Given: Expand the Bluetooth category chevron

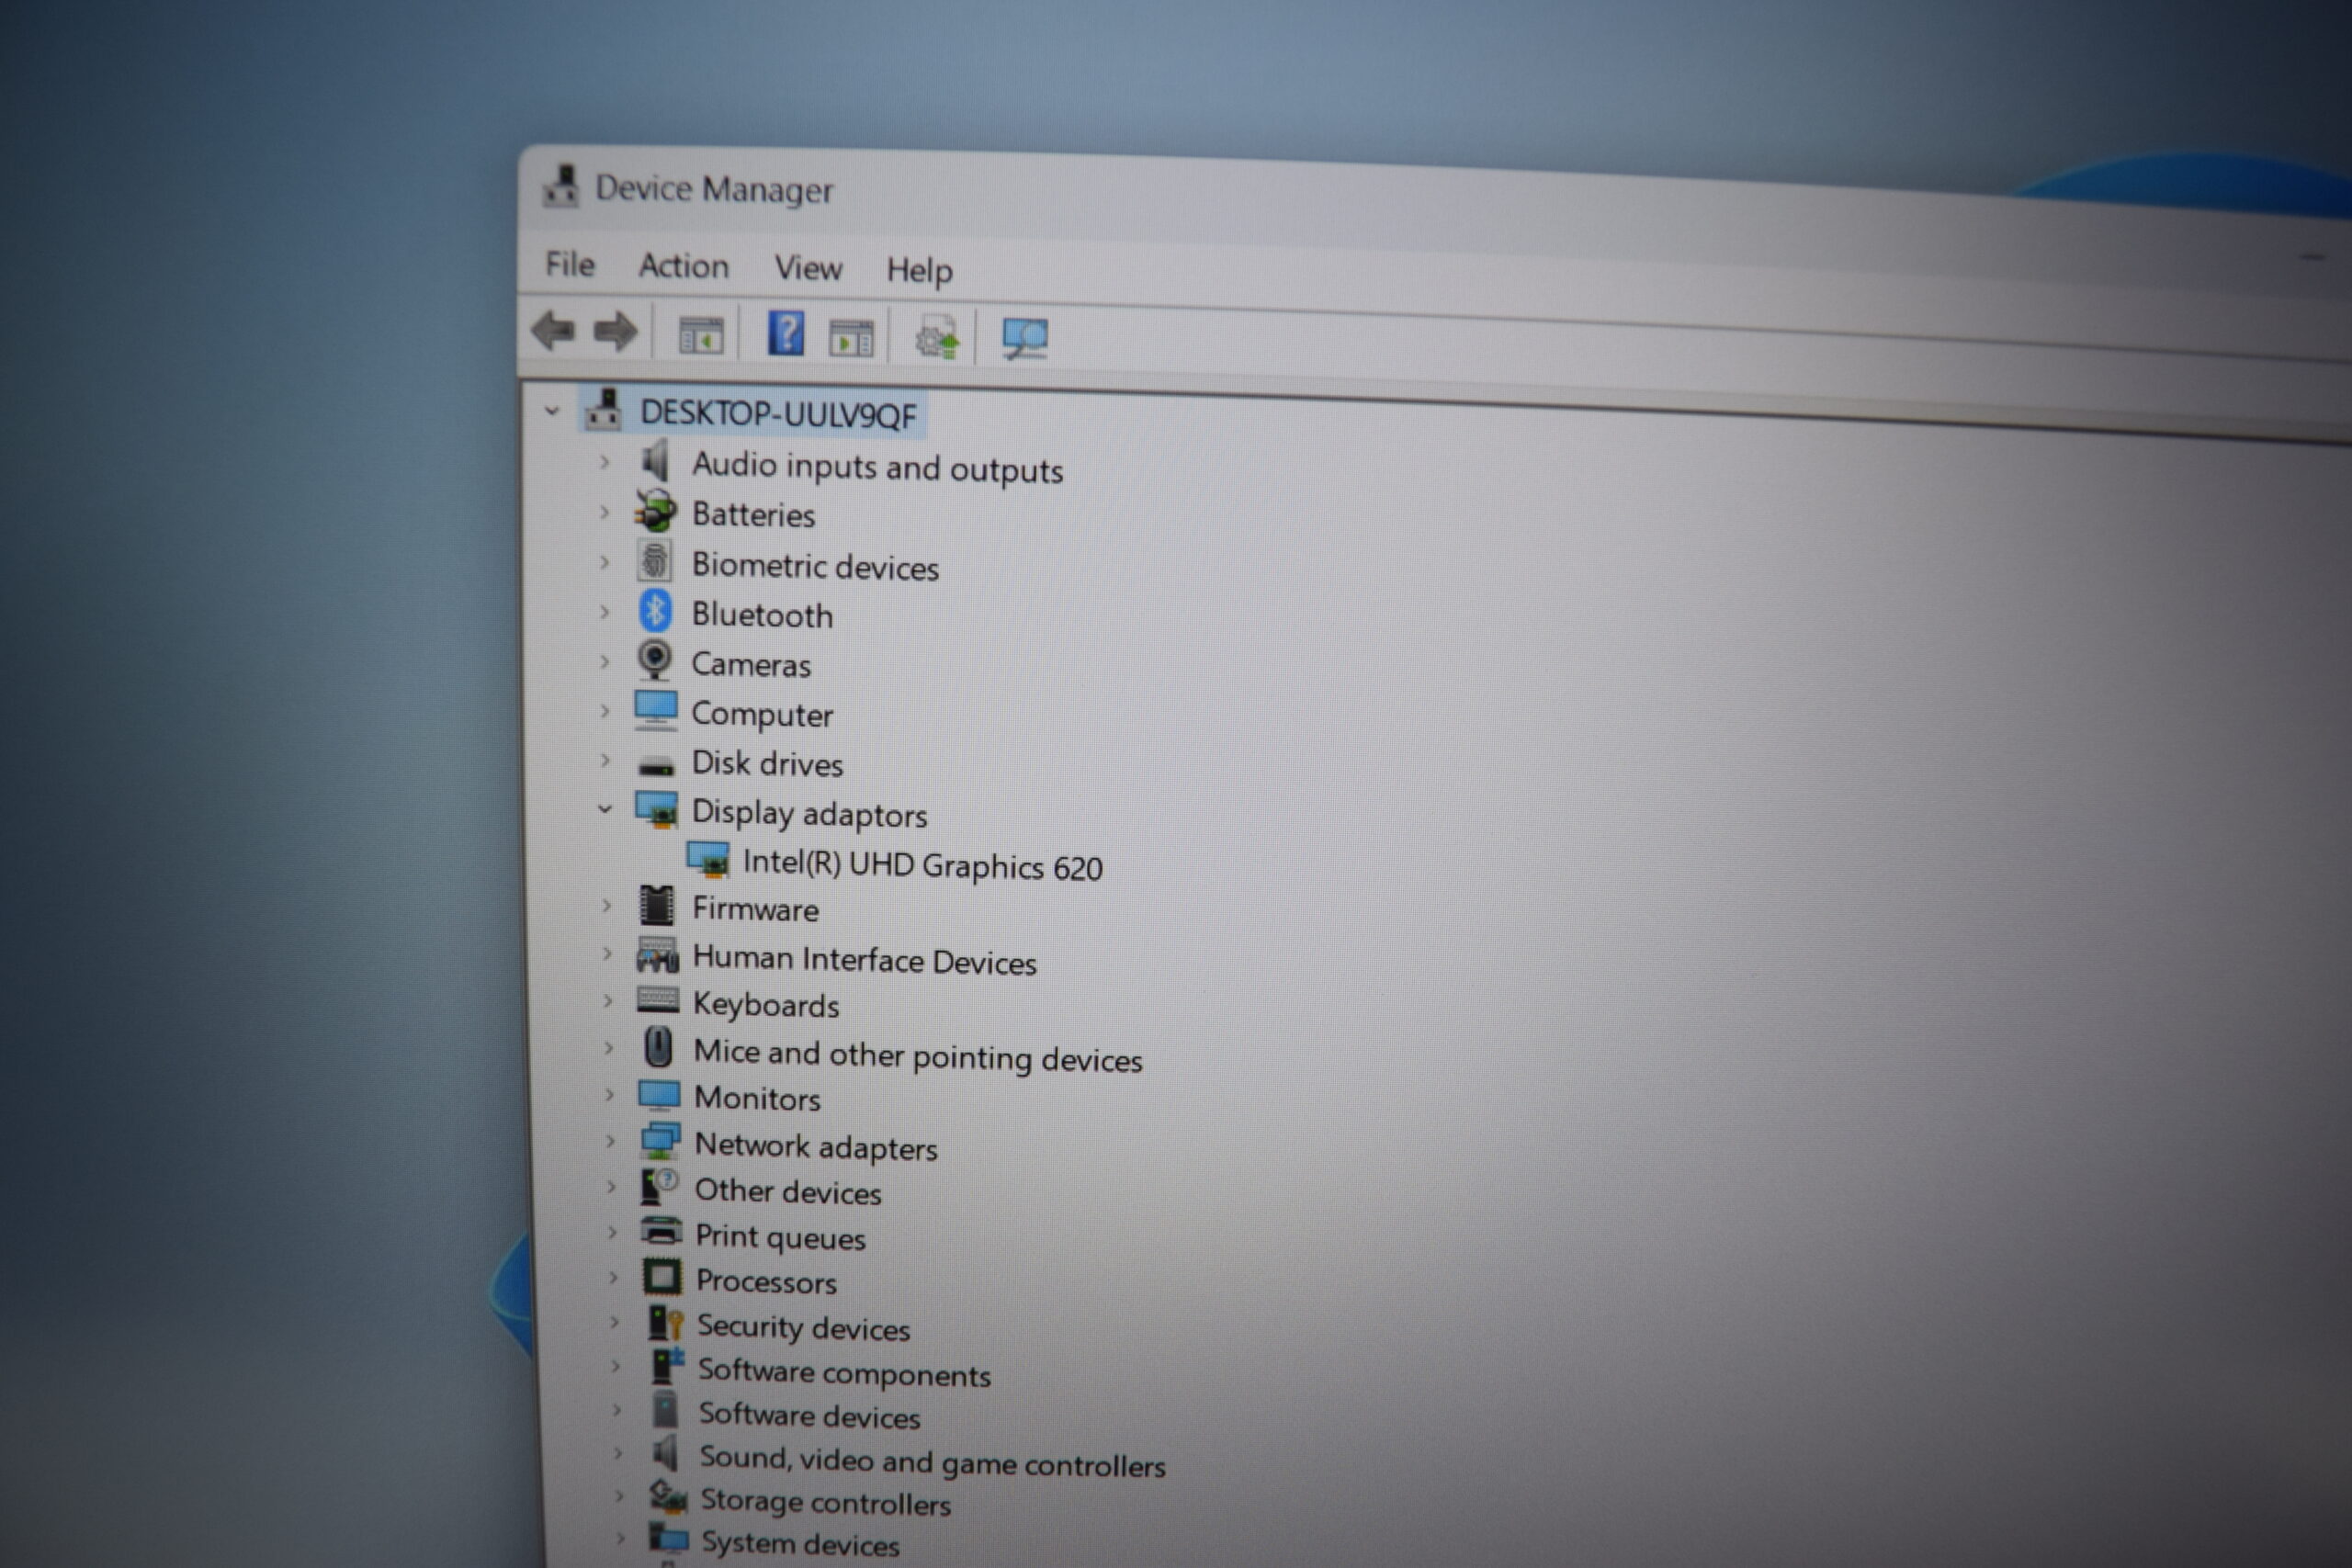Looking at the screenshot, I should click(x=604, y=611).
